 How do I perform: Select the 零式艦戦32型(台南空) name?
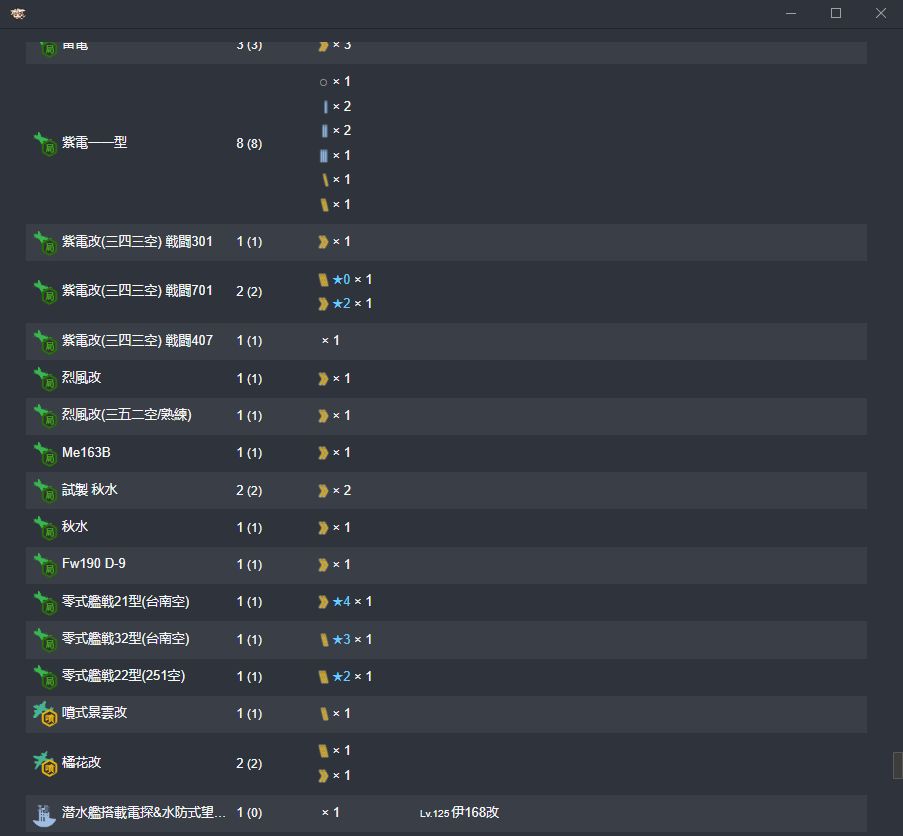pyautogui.click(x=126, y=639)
